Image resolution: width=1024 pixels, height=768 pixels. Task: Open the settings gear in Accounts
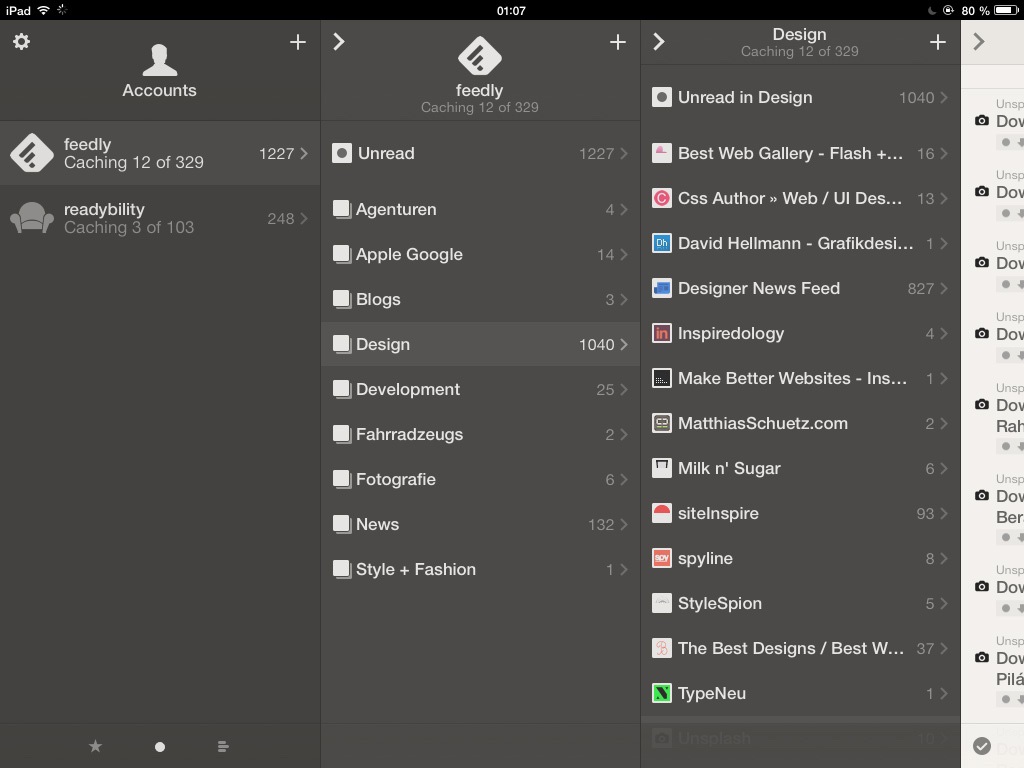pos(22,42)
